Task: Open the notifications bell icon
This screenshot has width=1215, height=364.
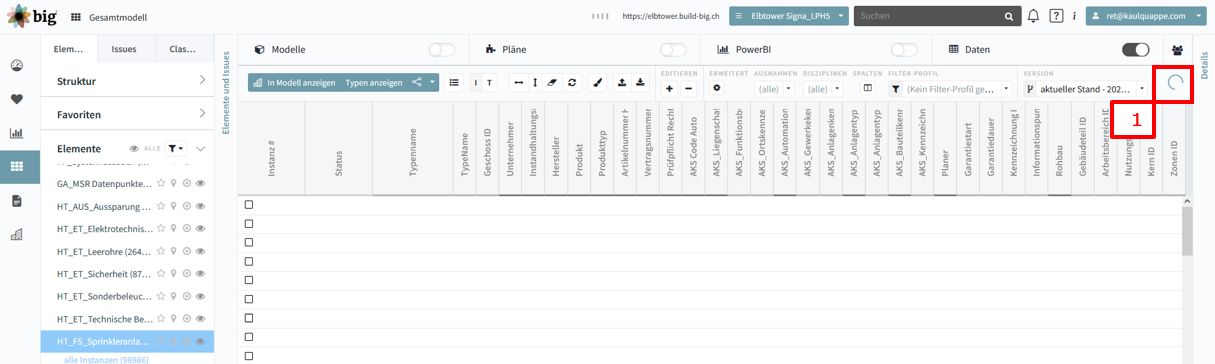Action: click(x=1033, y=16)
